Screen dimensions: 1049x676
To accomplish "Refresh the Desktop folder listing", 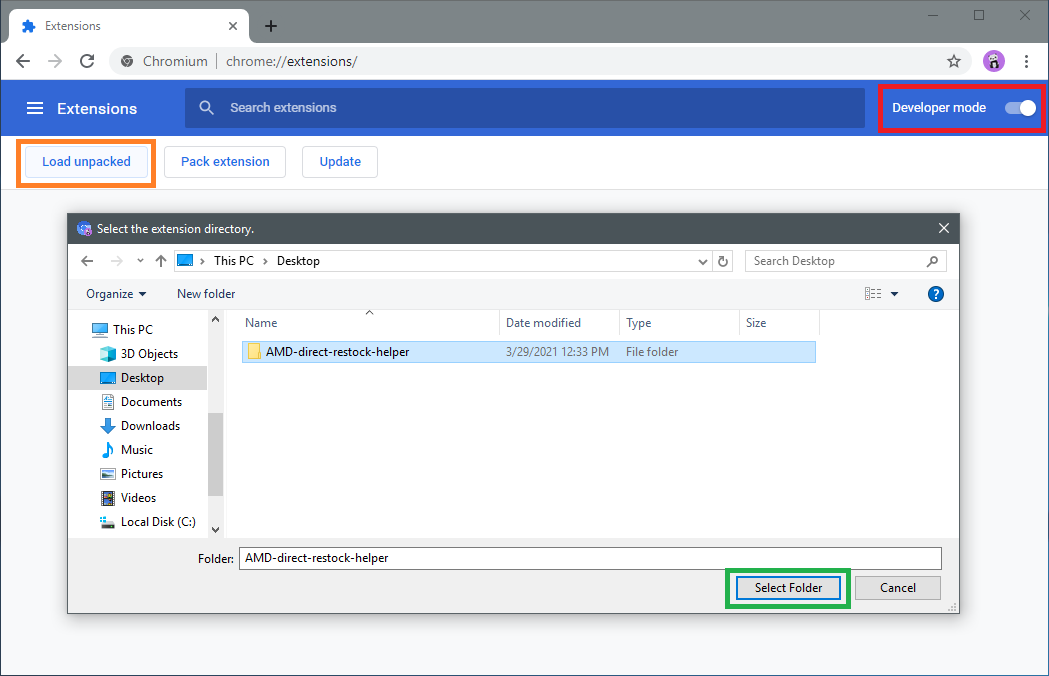I will tap(723, 261).
